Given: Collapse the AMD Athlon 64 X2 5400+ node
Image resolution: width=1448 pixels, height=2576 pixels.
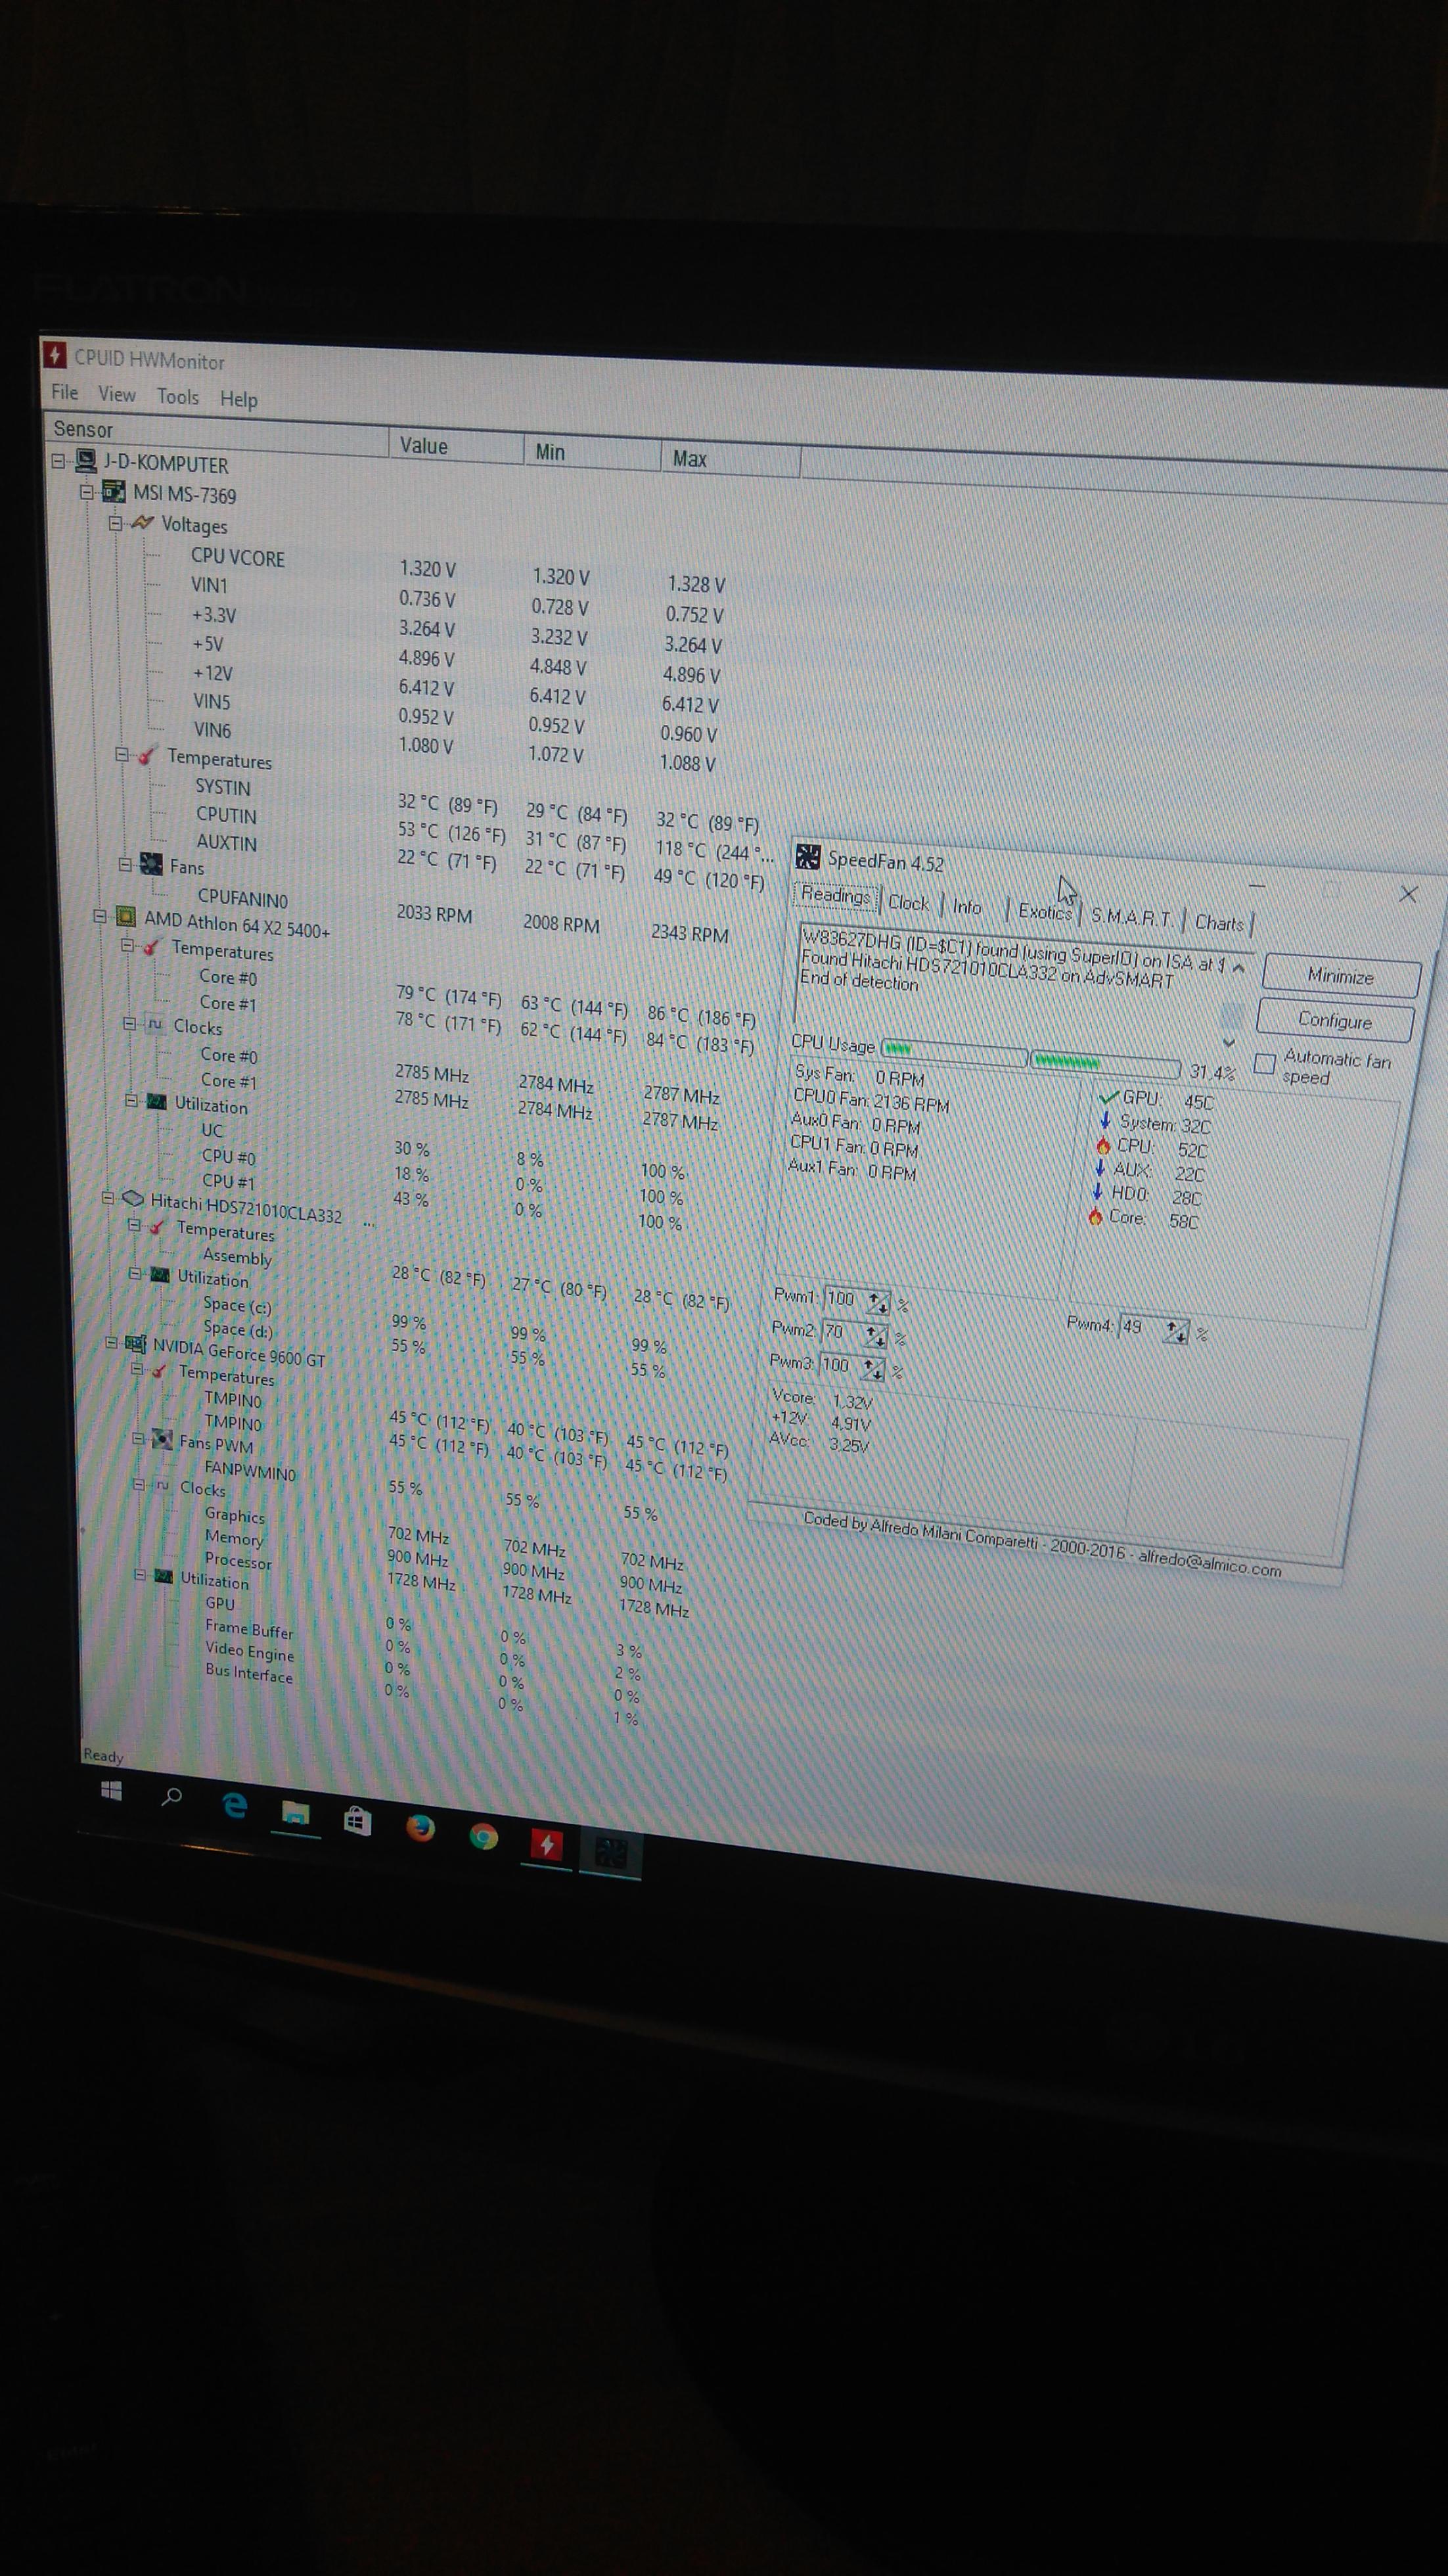Looking at the screenshot, I should pyautogui.click(x=99, y=915).
